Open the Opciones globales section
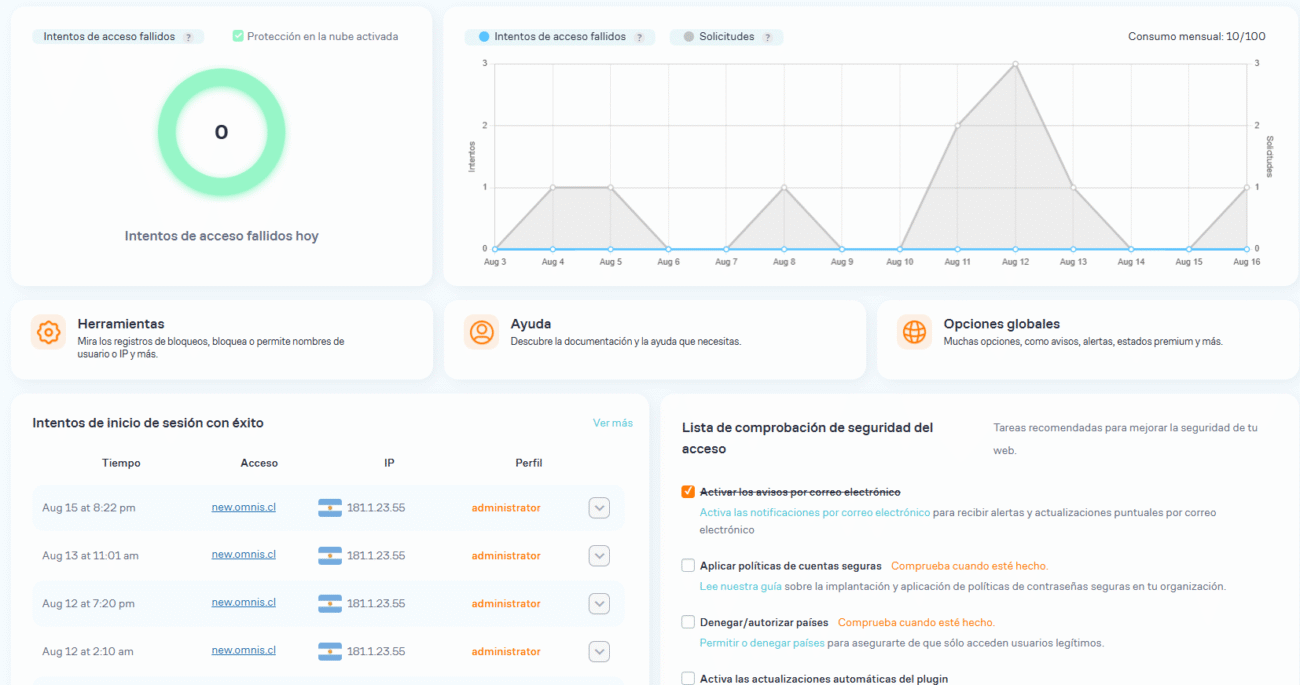This screenshot has width=1300, height=685. [1001, 324]
